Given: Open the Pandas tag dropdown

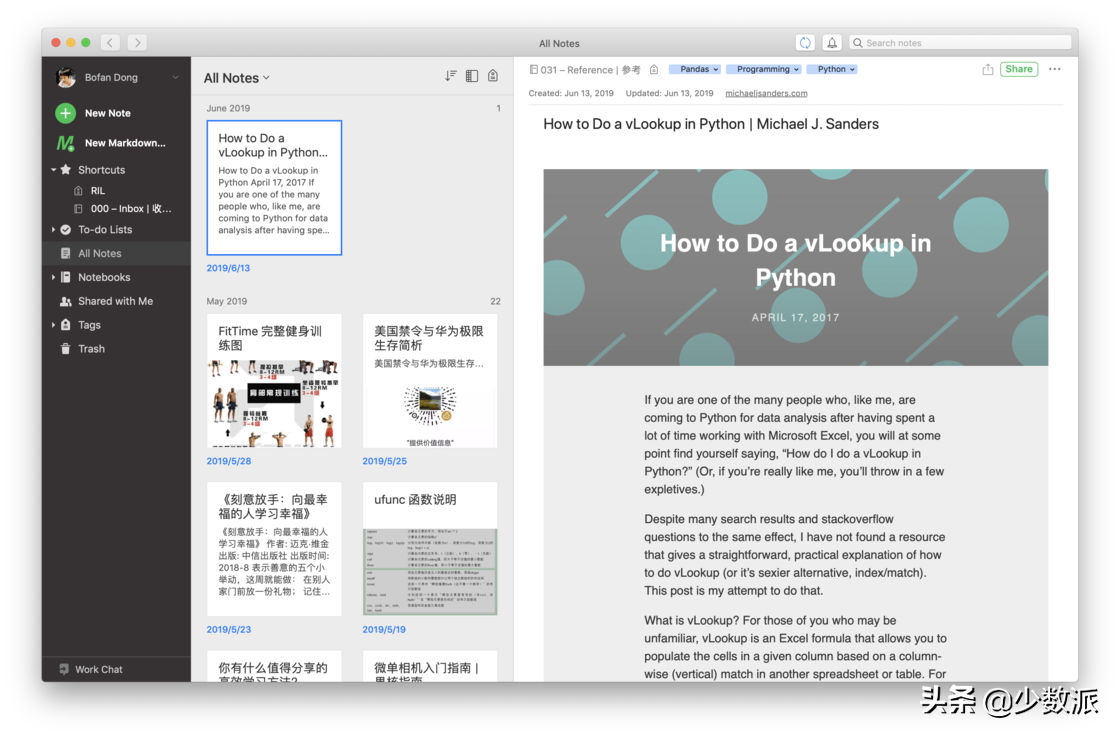Looking at the screenshot, I should 694,69.
